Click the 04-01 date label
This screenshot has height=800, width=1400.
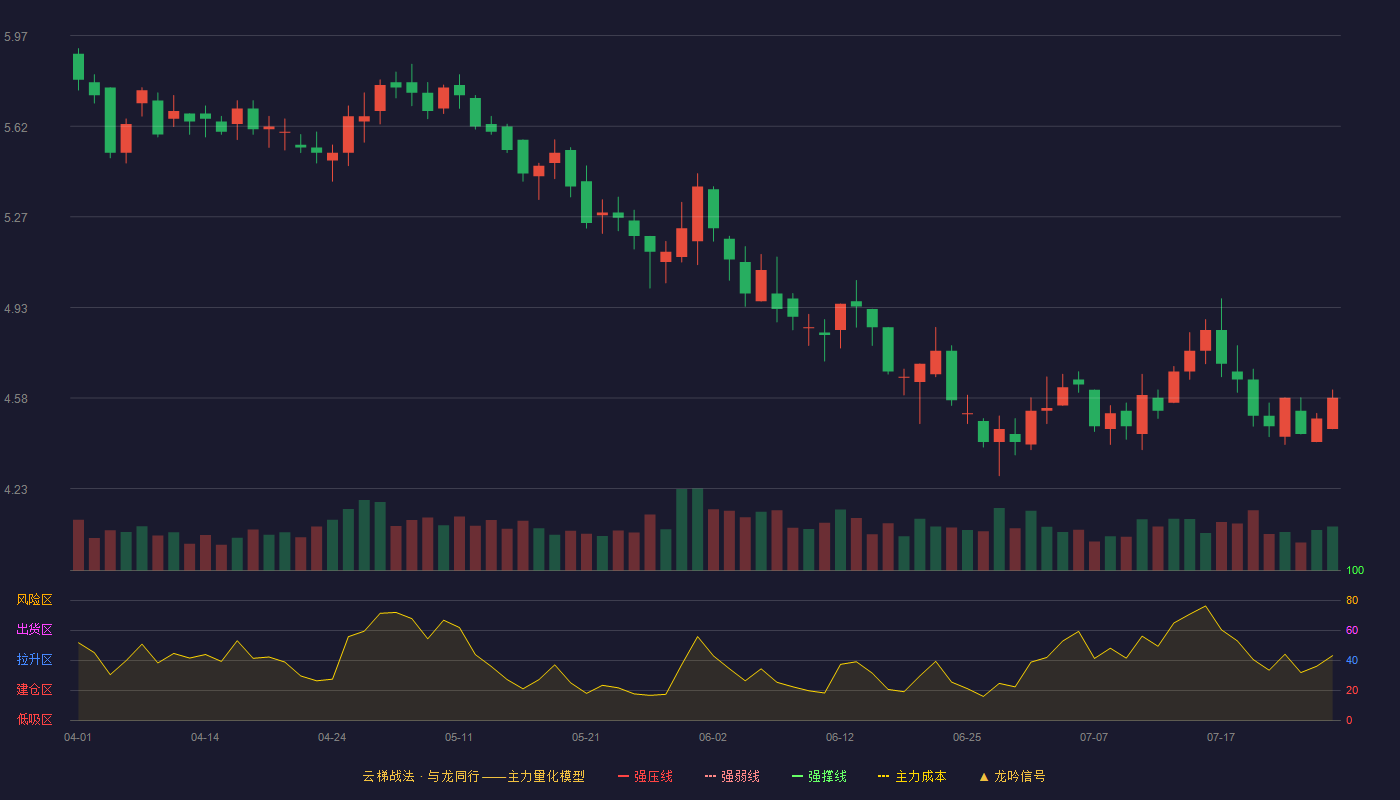(x=78, y=737)
